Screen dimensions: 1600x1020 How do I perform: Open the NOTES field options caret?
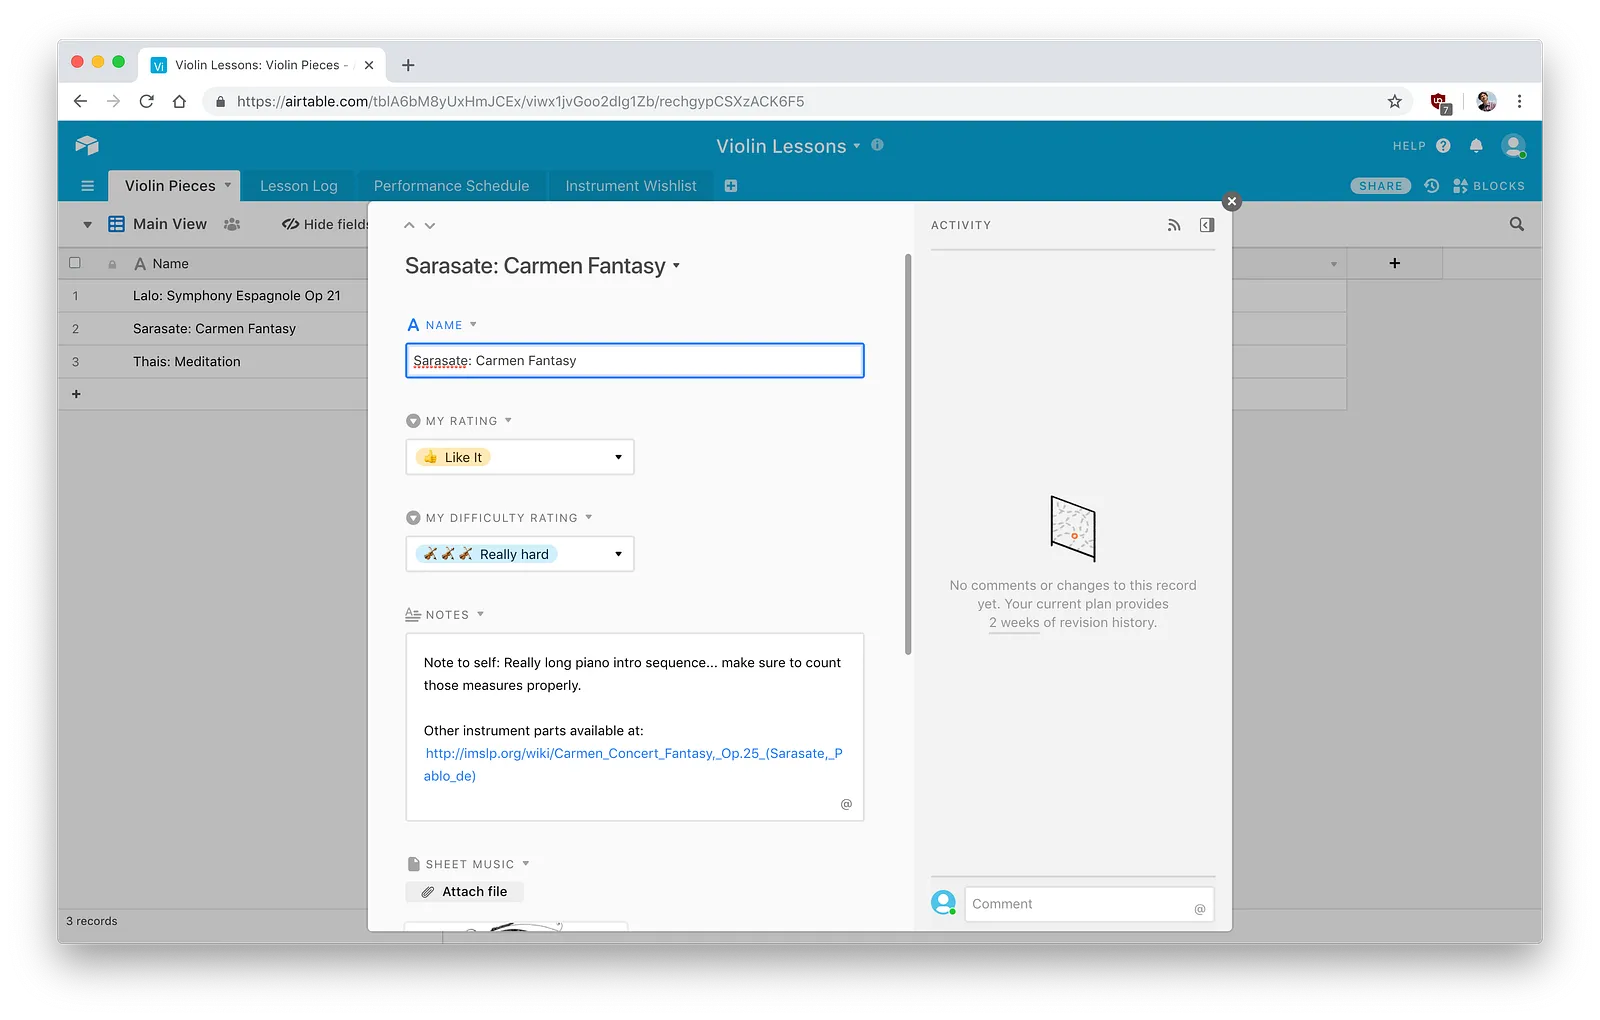(x=480, y=614)
